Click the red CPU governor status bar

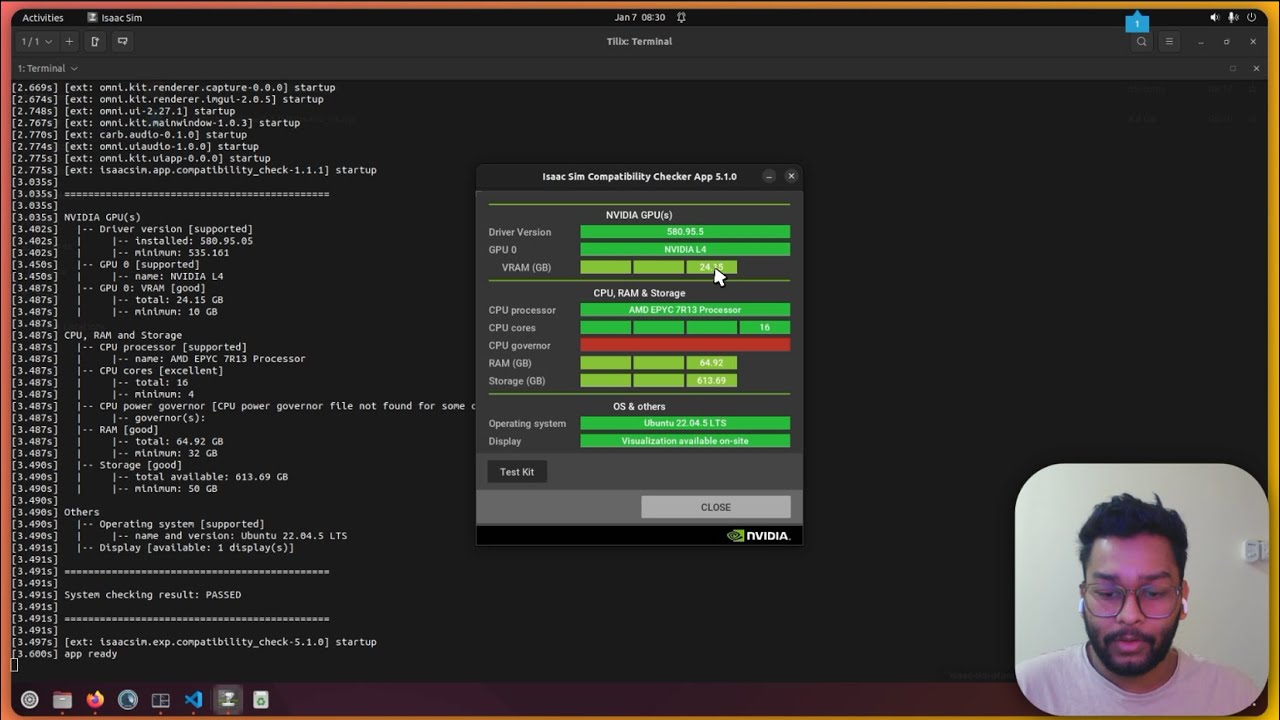coord(685,345)
